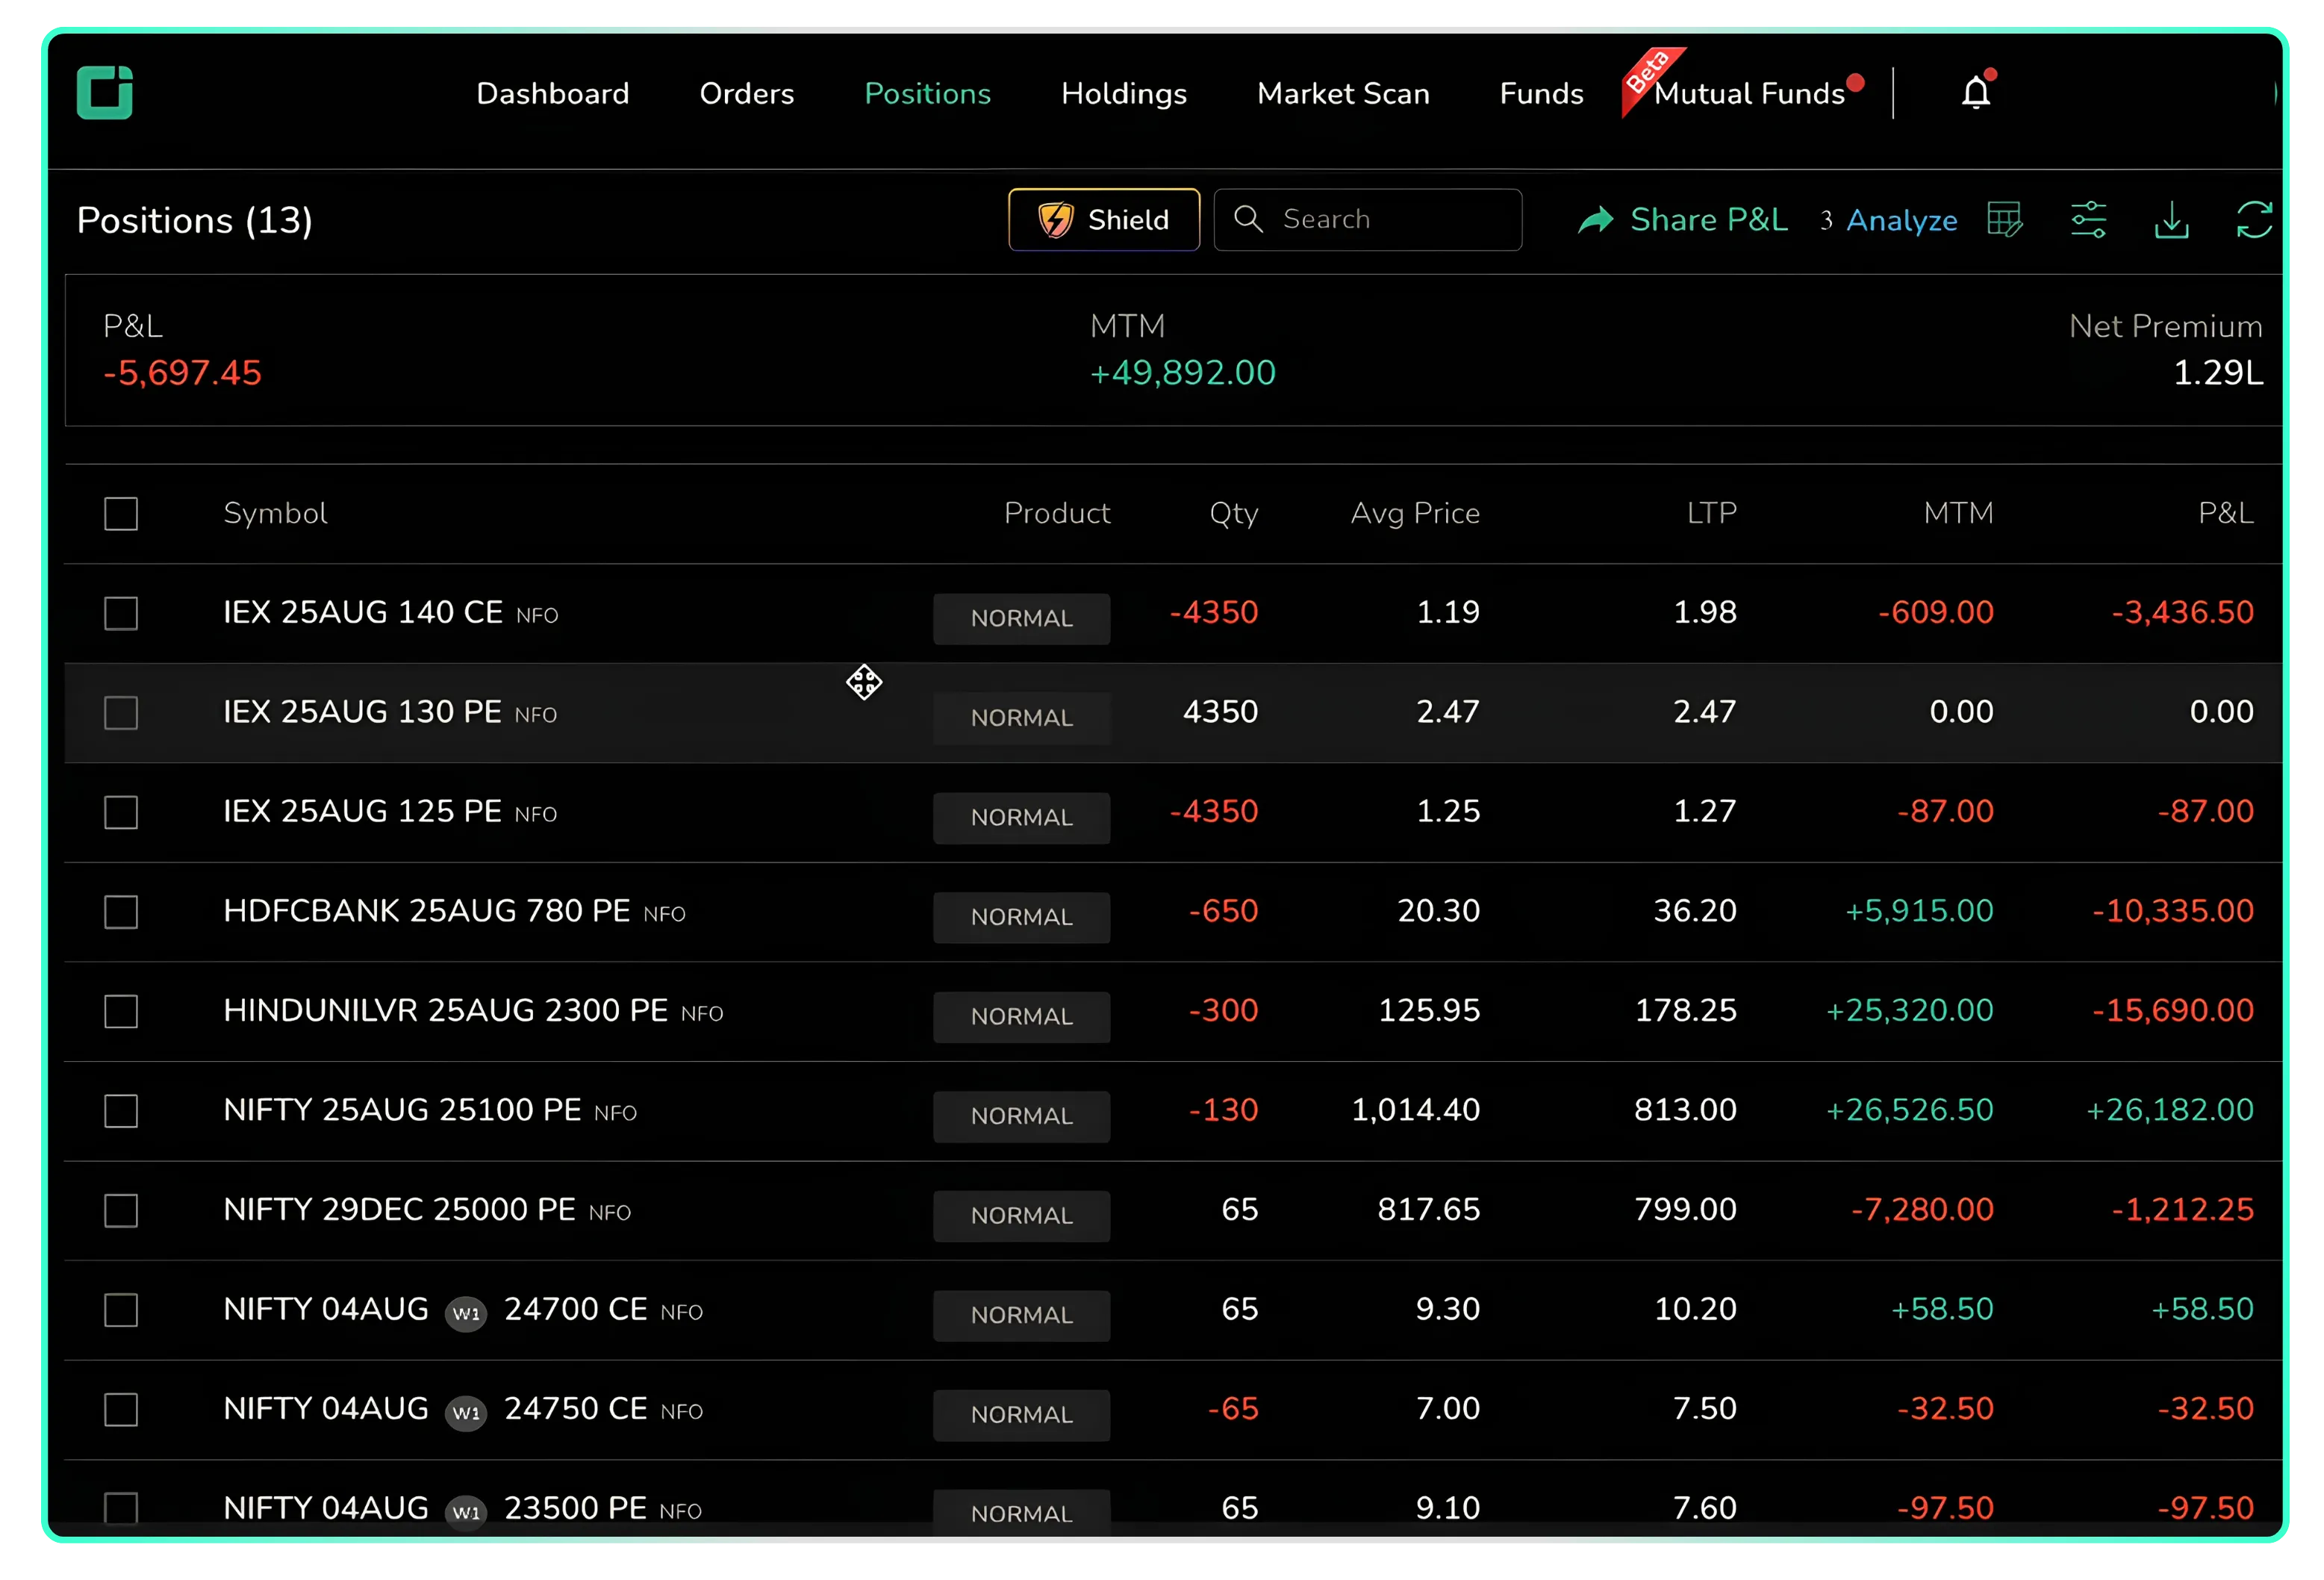Click the "HDFCBANK 25AUG 780 PE" symbol
The height and width of the screenshot is (1580, 2324).
tap(427, 910)
